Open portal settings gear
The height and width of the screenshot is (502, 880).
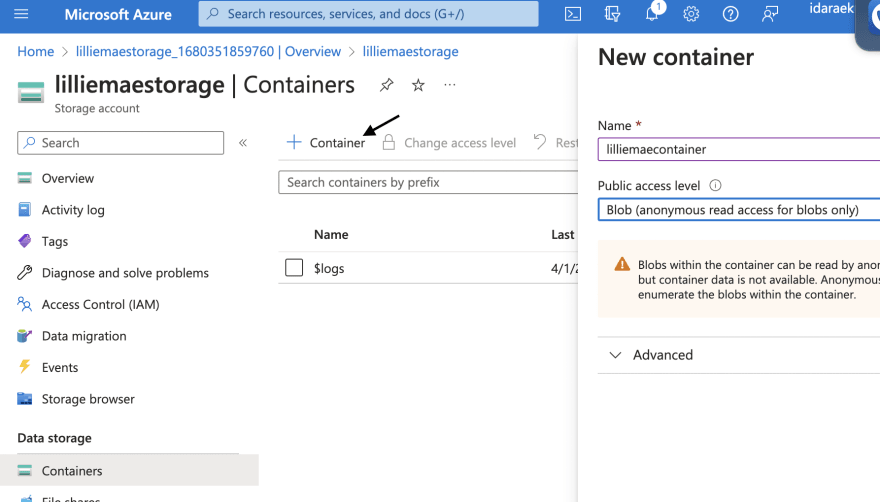[691, 14]
